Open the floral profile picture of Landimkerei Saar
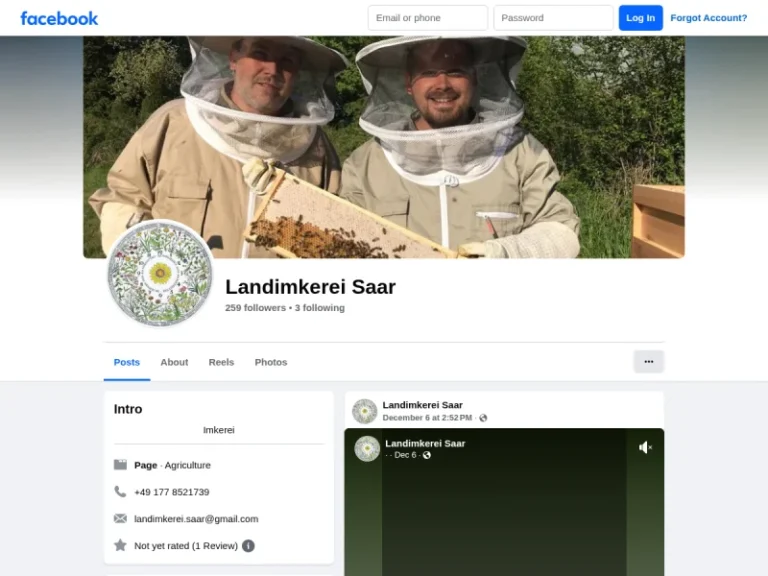Screen dimensions: 768x576 (x=160, y=273)
